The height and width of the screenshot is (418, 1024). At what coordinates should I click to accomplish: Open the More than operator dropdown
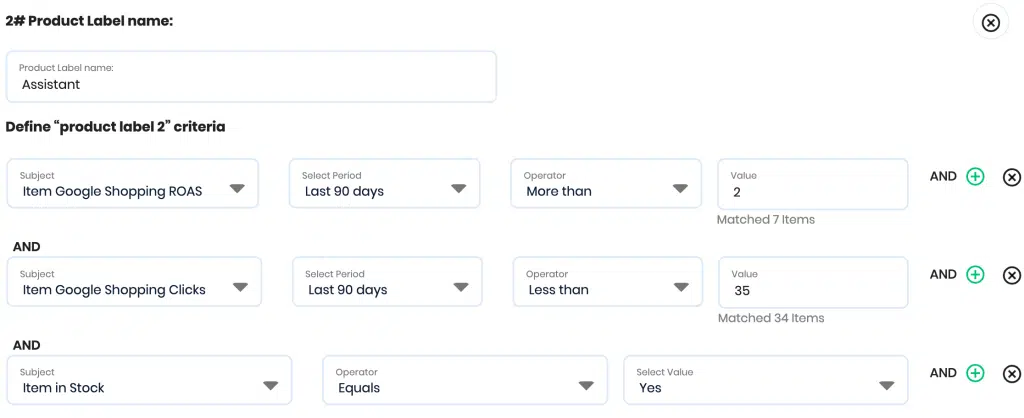tap(606, 184)
